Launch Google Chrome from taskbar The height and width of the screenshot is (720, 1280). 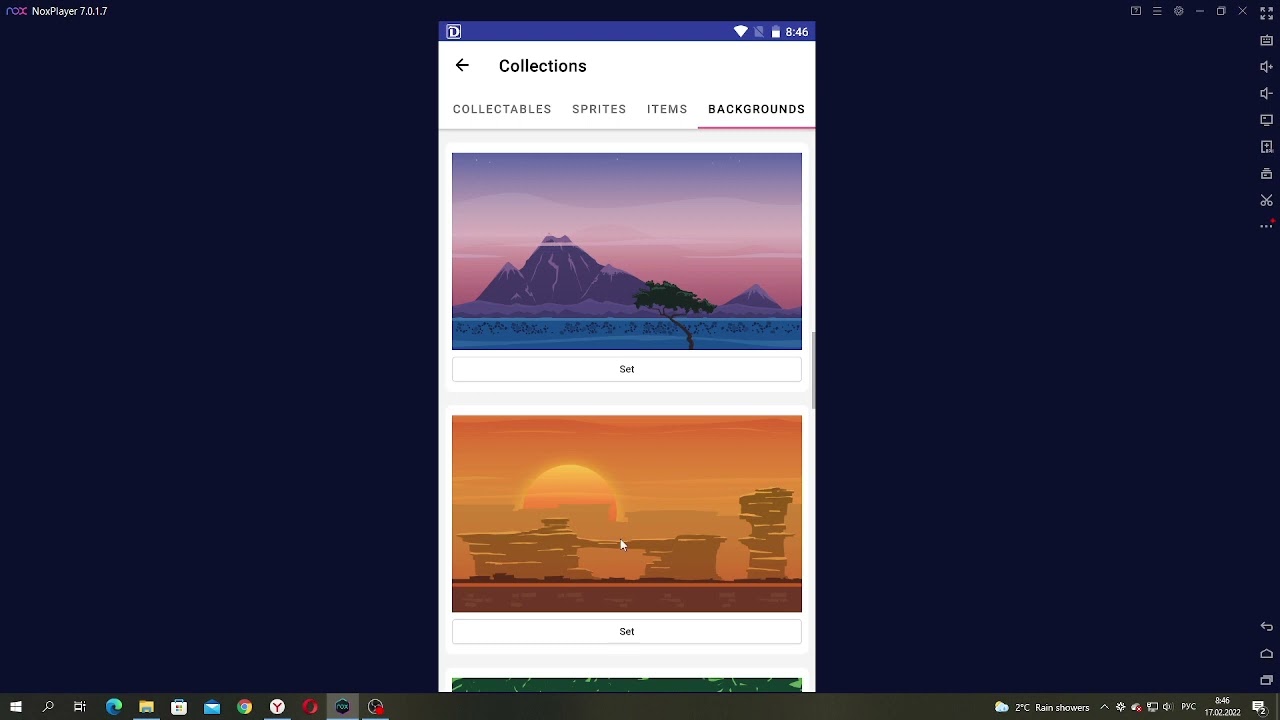coord(244,707)
